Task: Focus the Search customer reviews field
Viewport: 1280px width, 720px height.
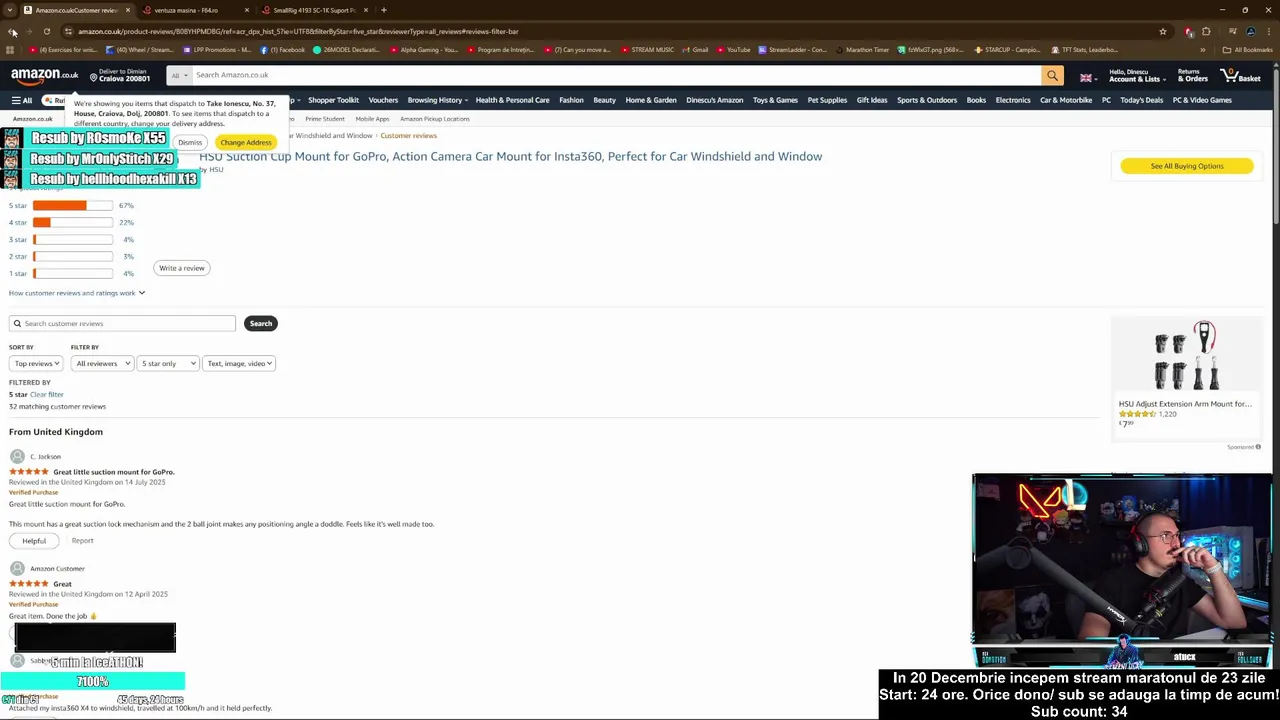Action: pyautogui.click(x=122, y=323)
